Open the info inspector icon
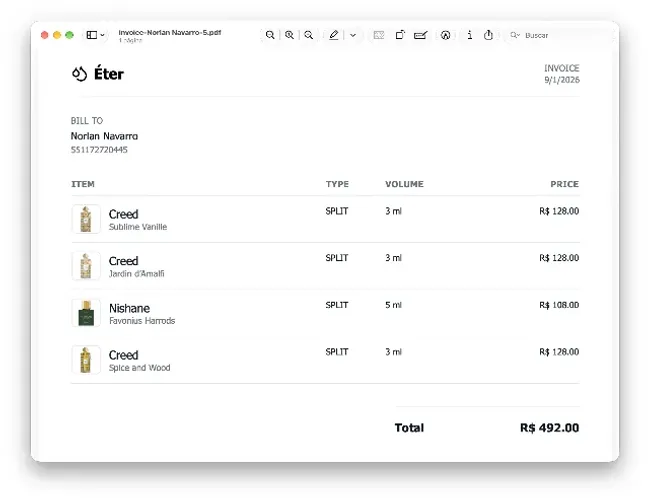The height and width of the screenshot is (500, 649). coord(469,35)
